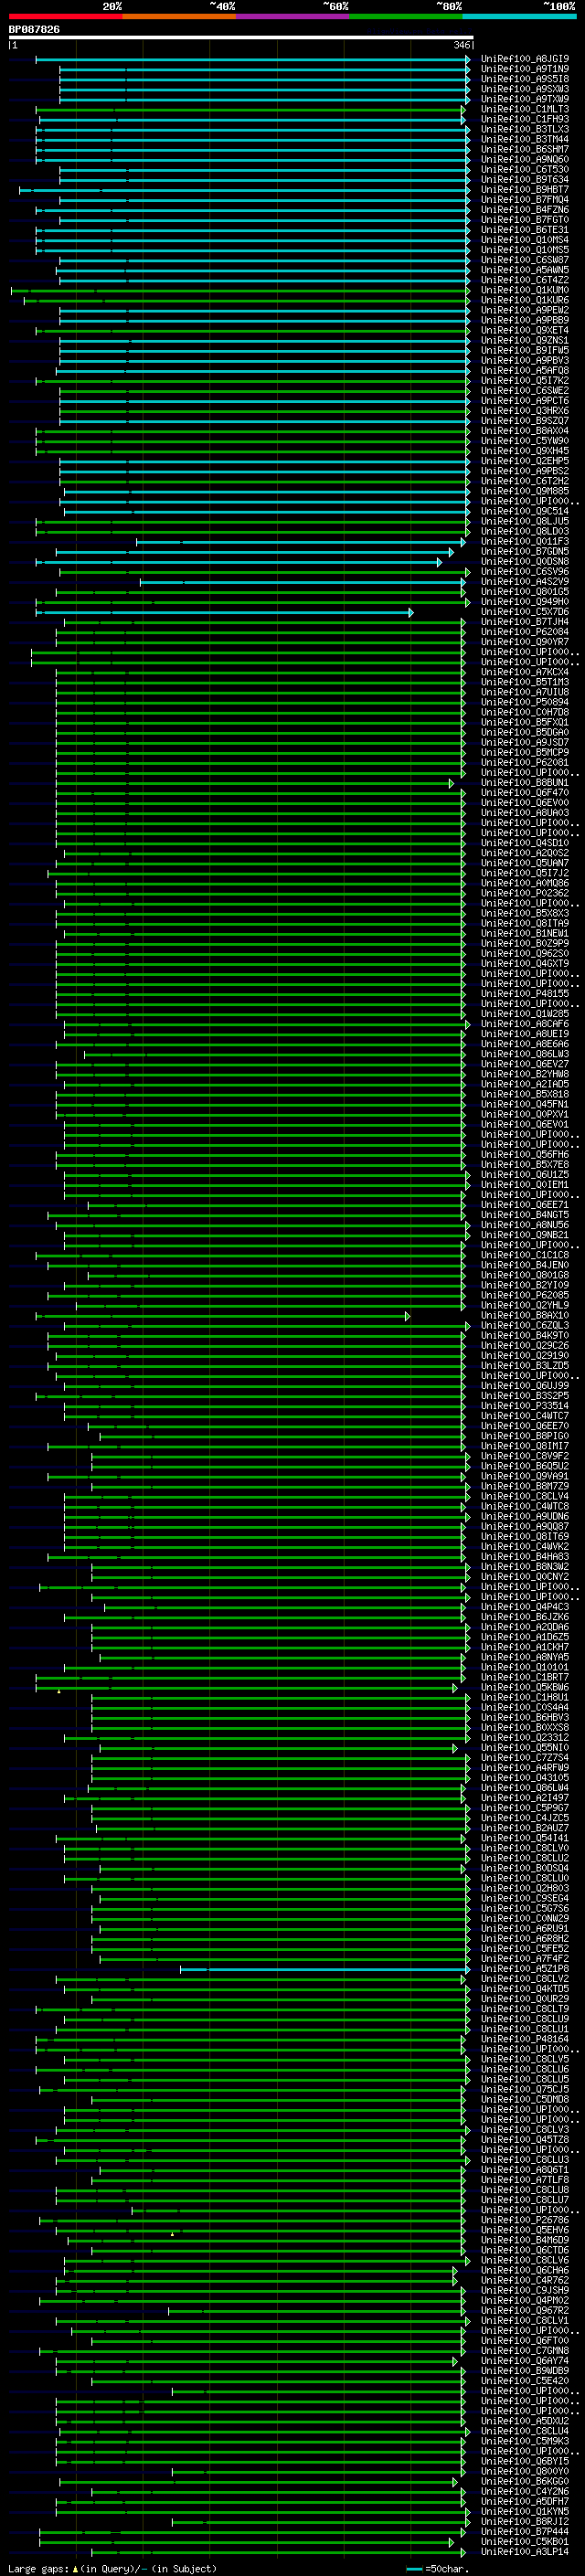Select the UniRef100_B4HA83 label
This screenshot has height=2576, width=585.
click(525, 1557)
